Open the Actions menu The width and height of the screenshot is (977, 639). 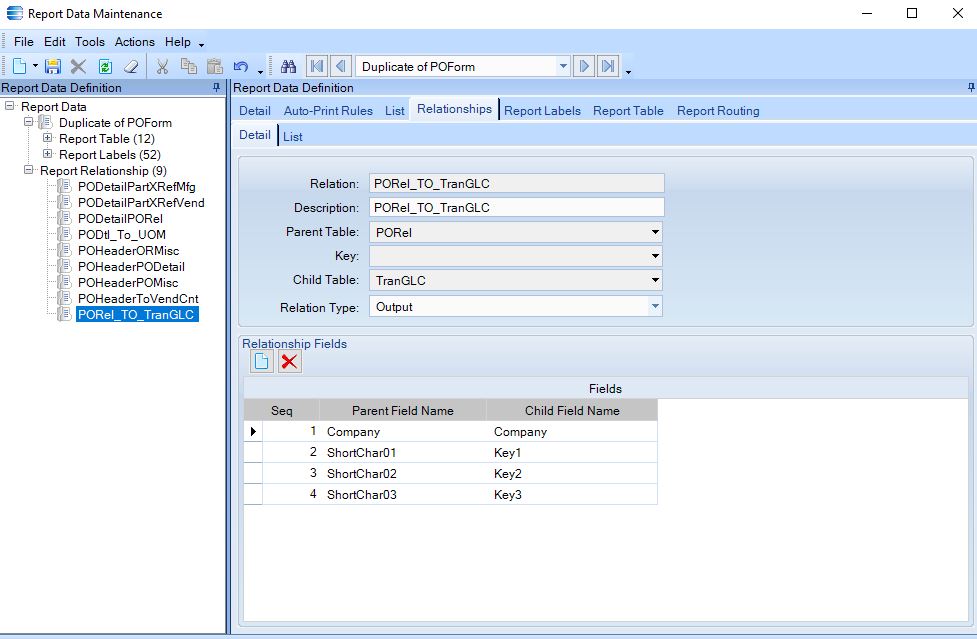(x=135, y=42)
